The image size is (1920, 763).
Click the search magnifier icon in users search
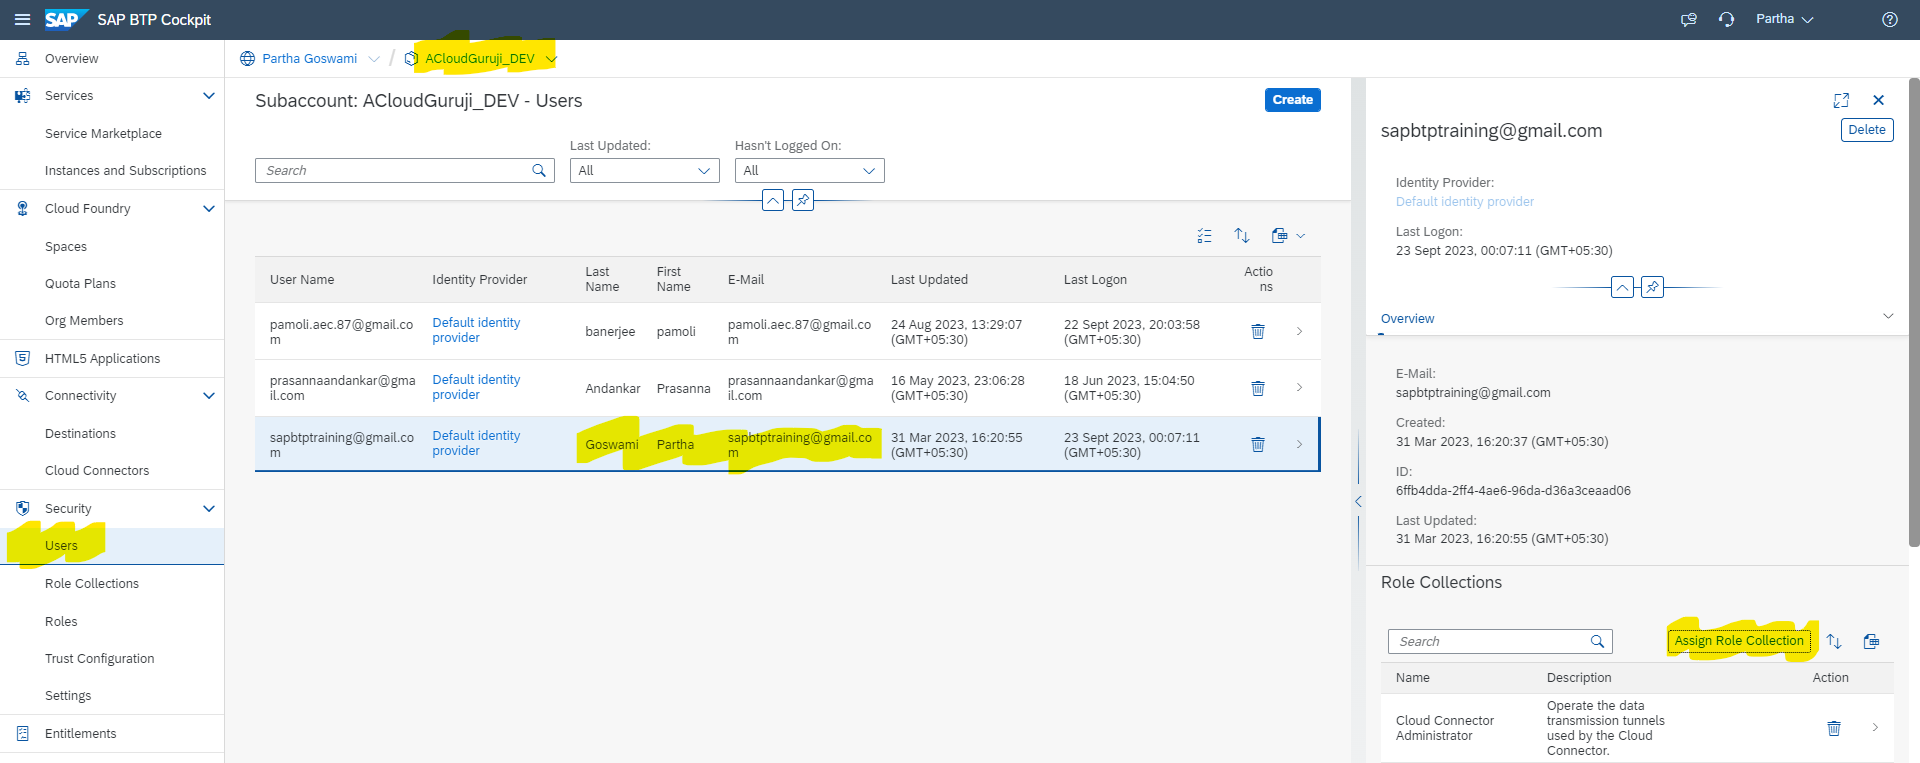click(539, 171)
